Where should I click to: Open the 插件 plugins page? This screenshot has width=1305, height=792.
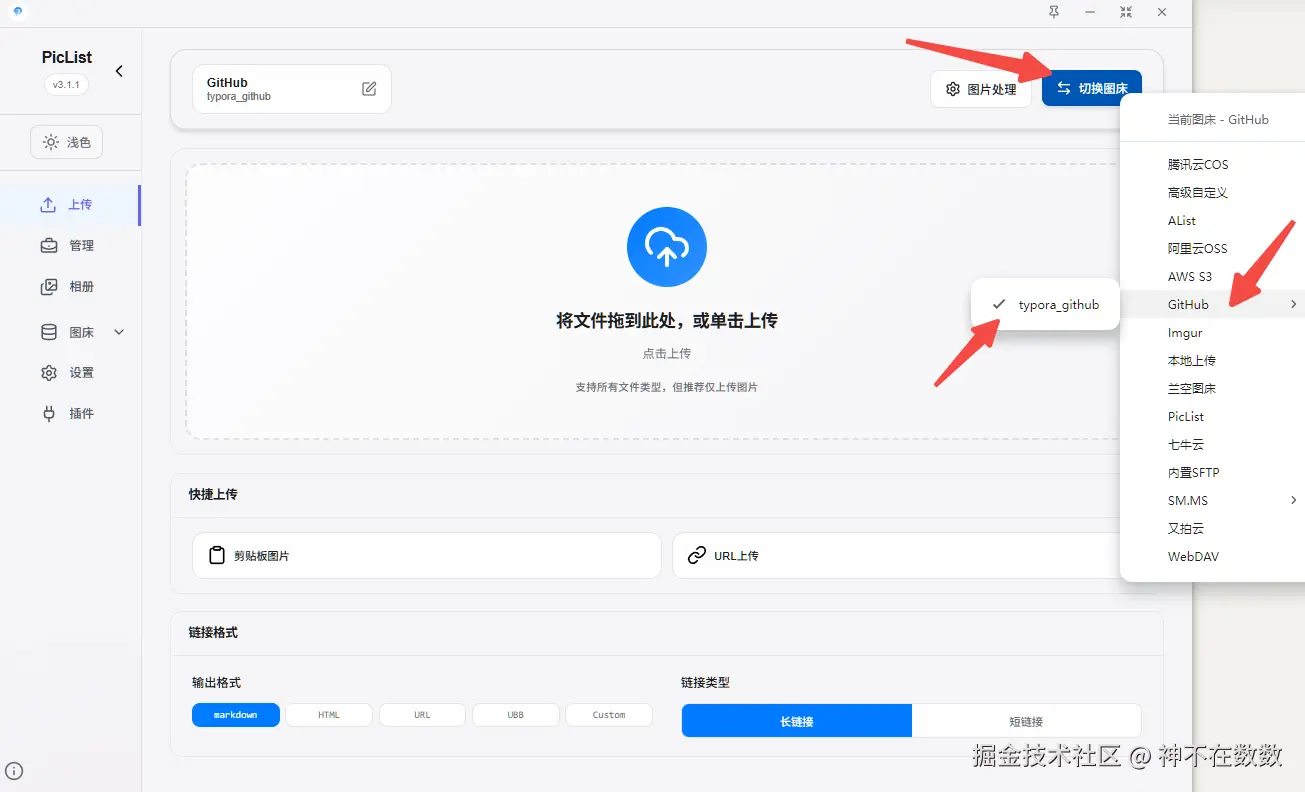(70, 414)
